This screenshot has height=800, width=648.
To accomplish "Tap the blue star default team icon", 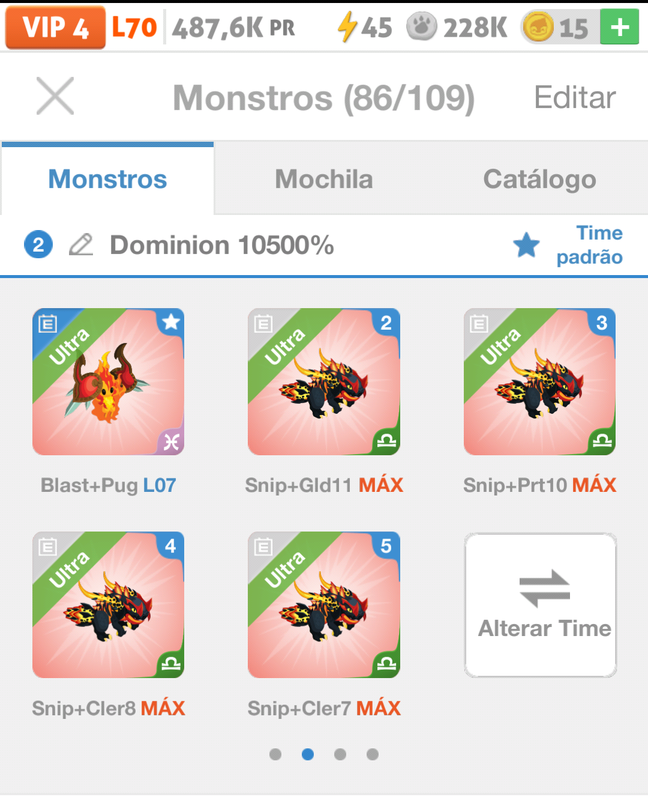I will click(526, 245).
